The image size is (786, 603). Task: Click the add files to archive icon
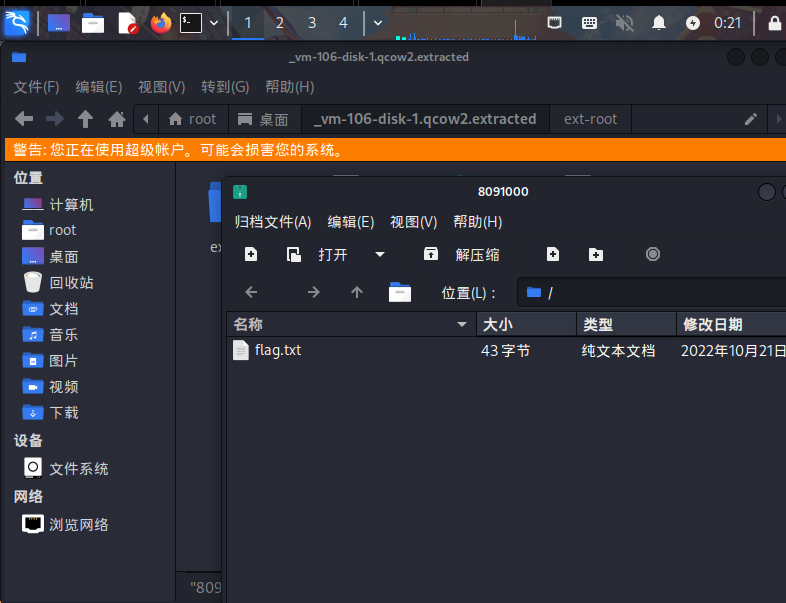point(552,254)
